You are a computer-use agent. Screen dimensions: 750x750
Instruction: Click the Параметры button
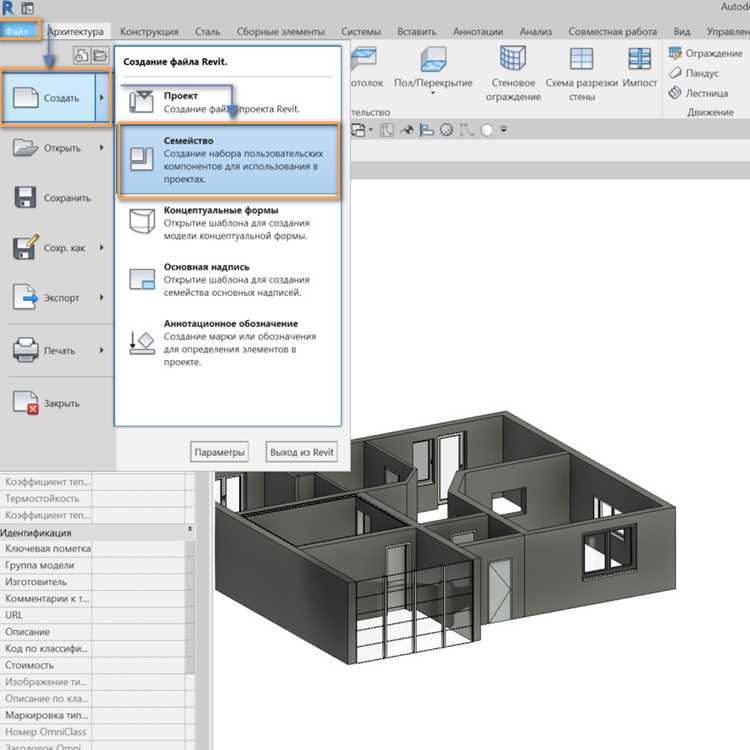[219, 452]
